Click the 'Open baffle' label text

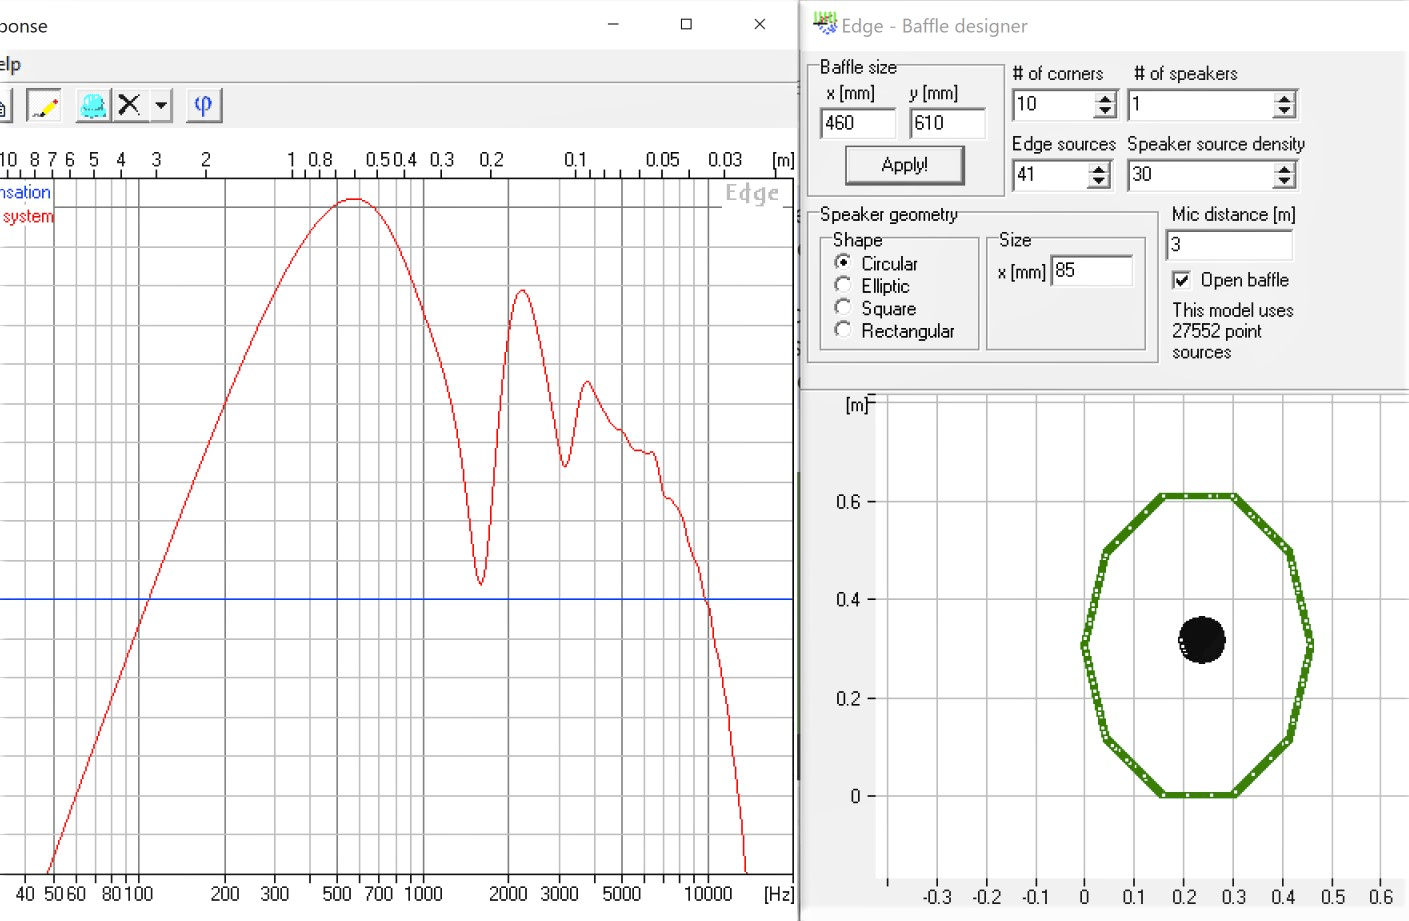pyautogui.click(x=1244, y=280)
